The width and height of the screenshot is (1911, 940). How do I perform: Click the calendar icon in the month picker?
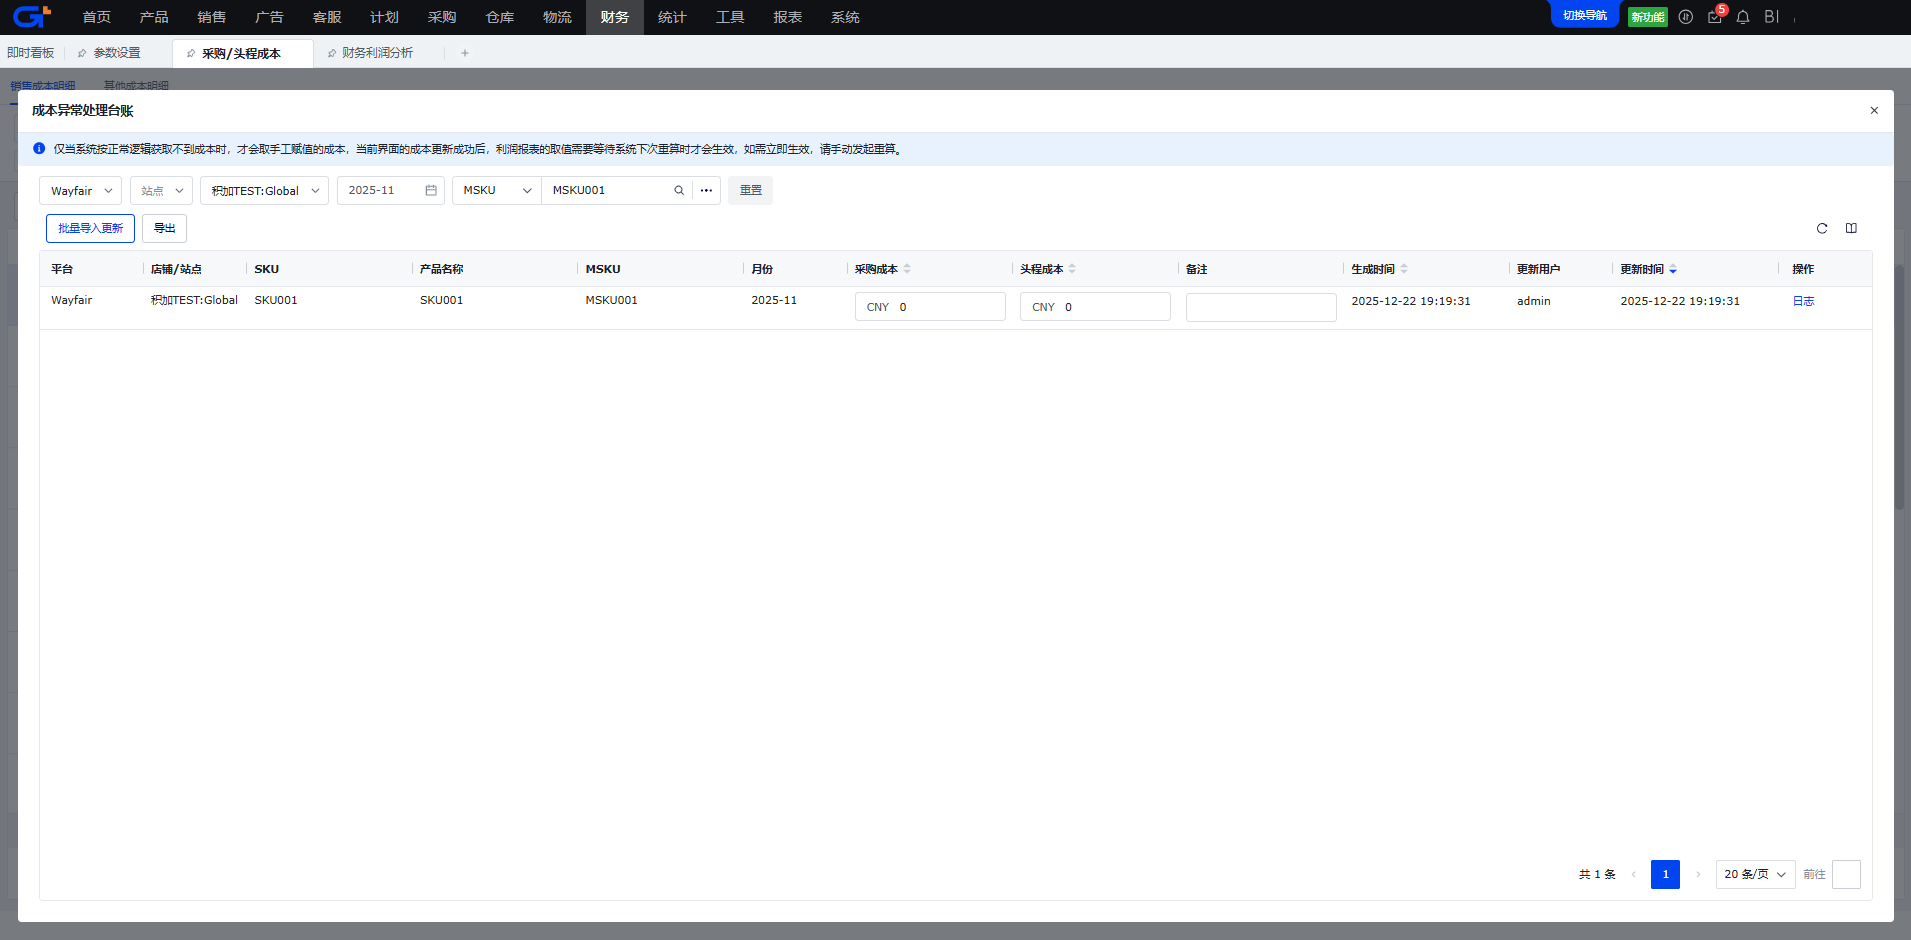431,191
